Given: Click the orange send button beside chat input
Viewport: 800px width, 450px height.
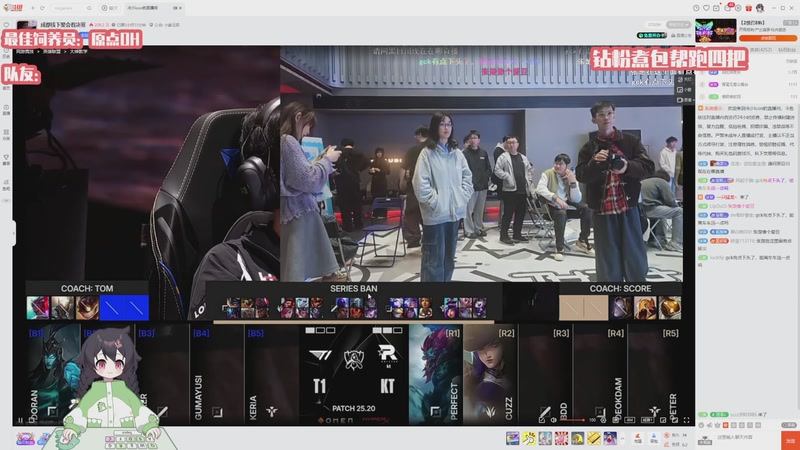Looking at the screenshot, I should pyautogui.click(x=790, y=440).
